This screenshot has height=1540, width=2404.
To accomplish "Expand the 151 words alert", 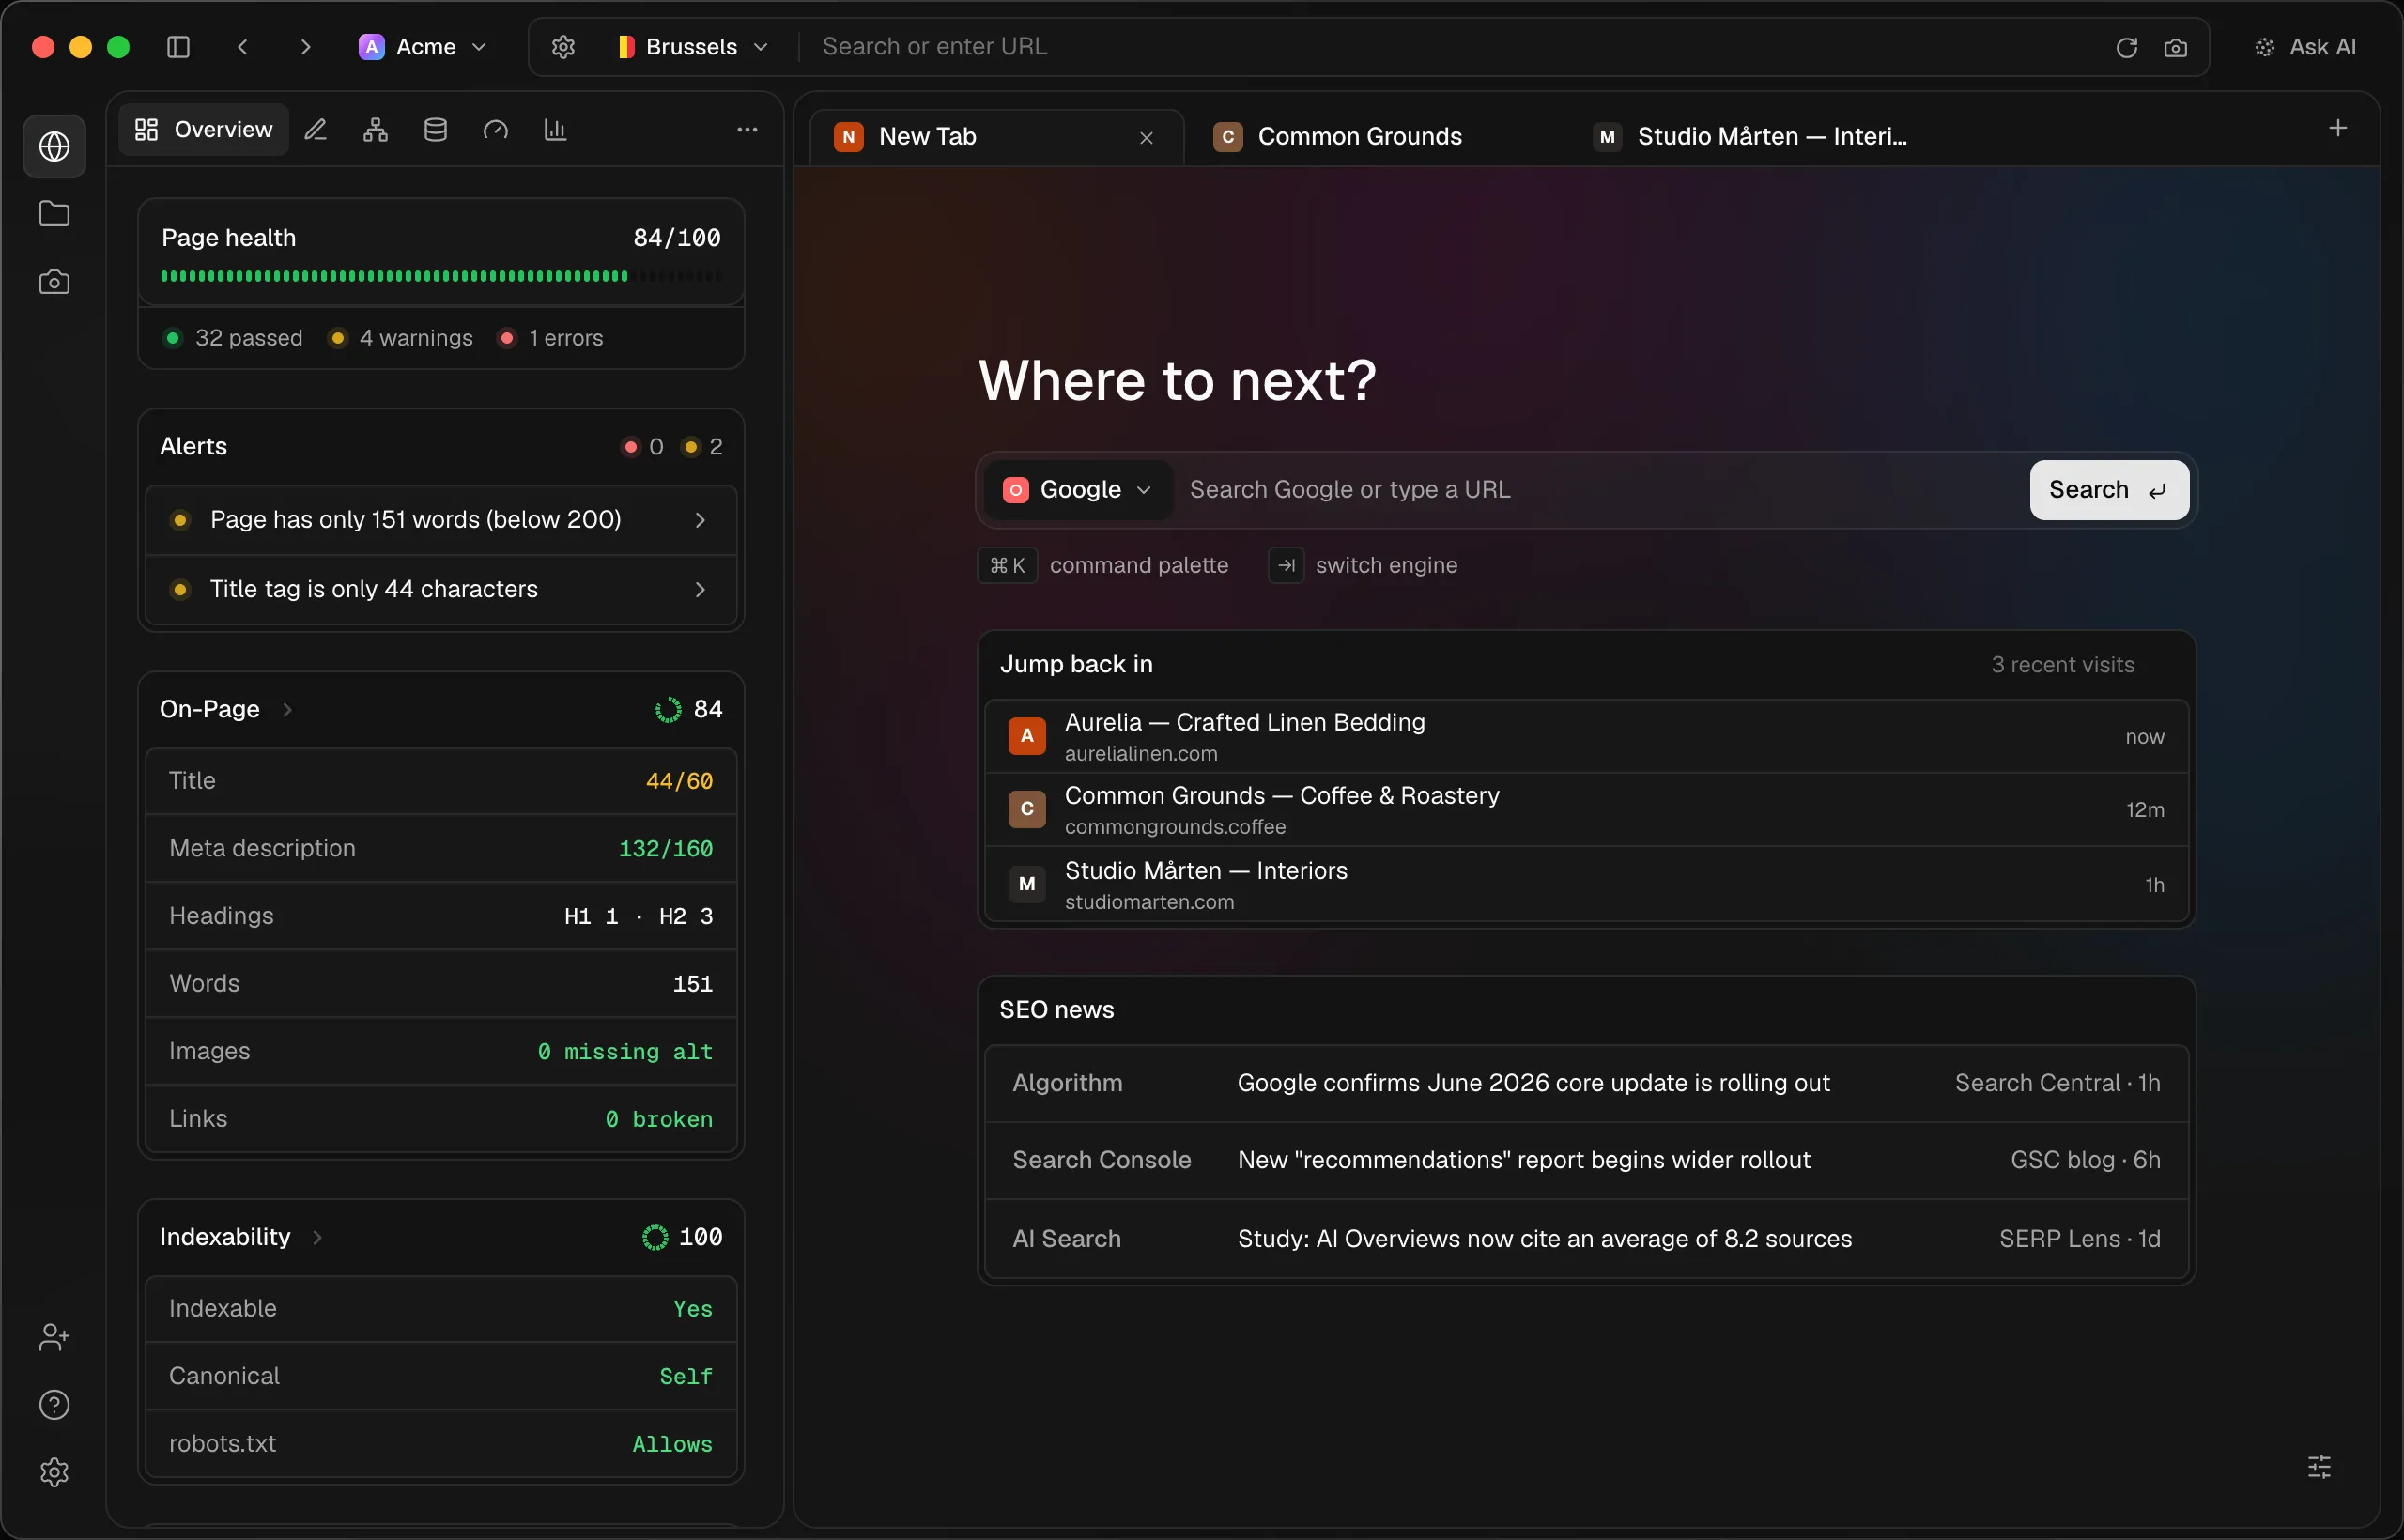I will point(441,520).
